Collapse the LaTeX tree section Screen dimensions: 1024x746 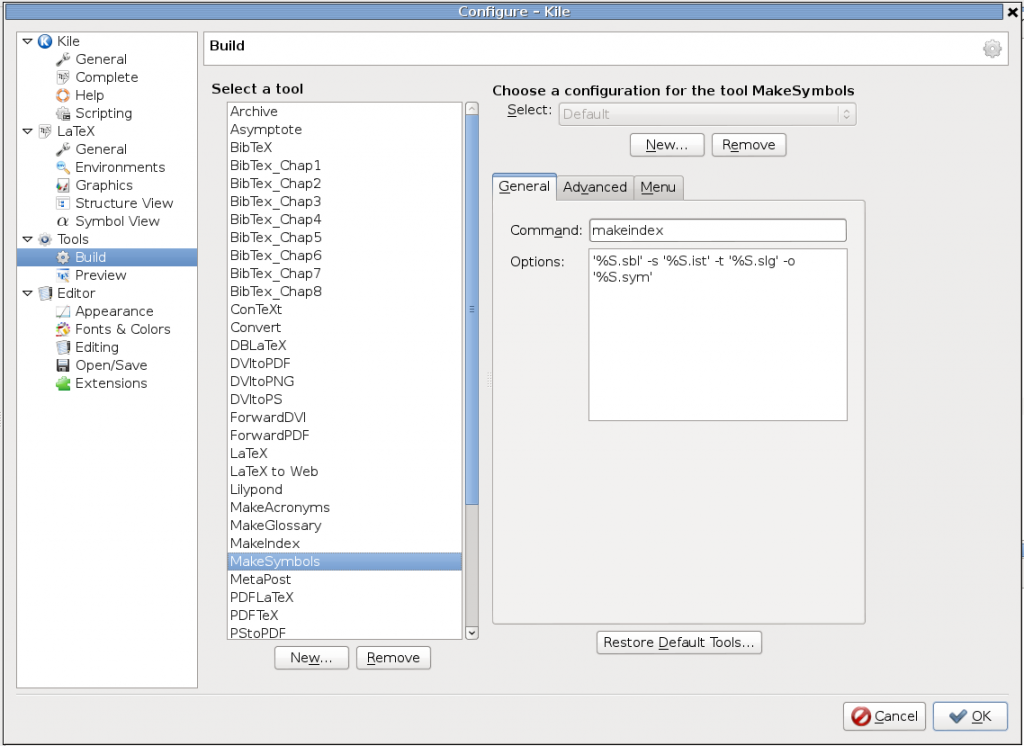pyautogui.click(x=27, y=131)
